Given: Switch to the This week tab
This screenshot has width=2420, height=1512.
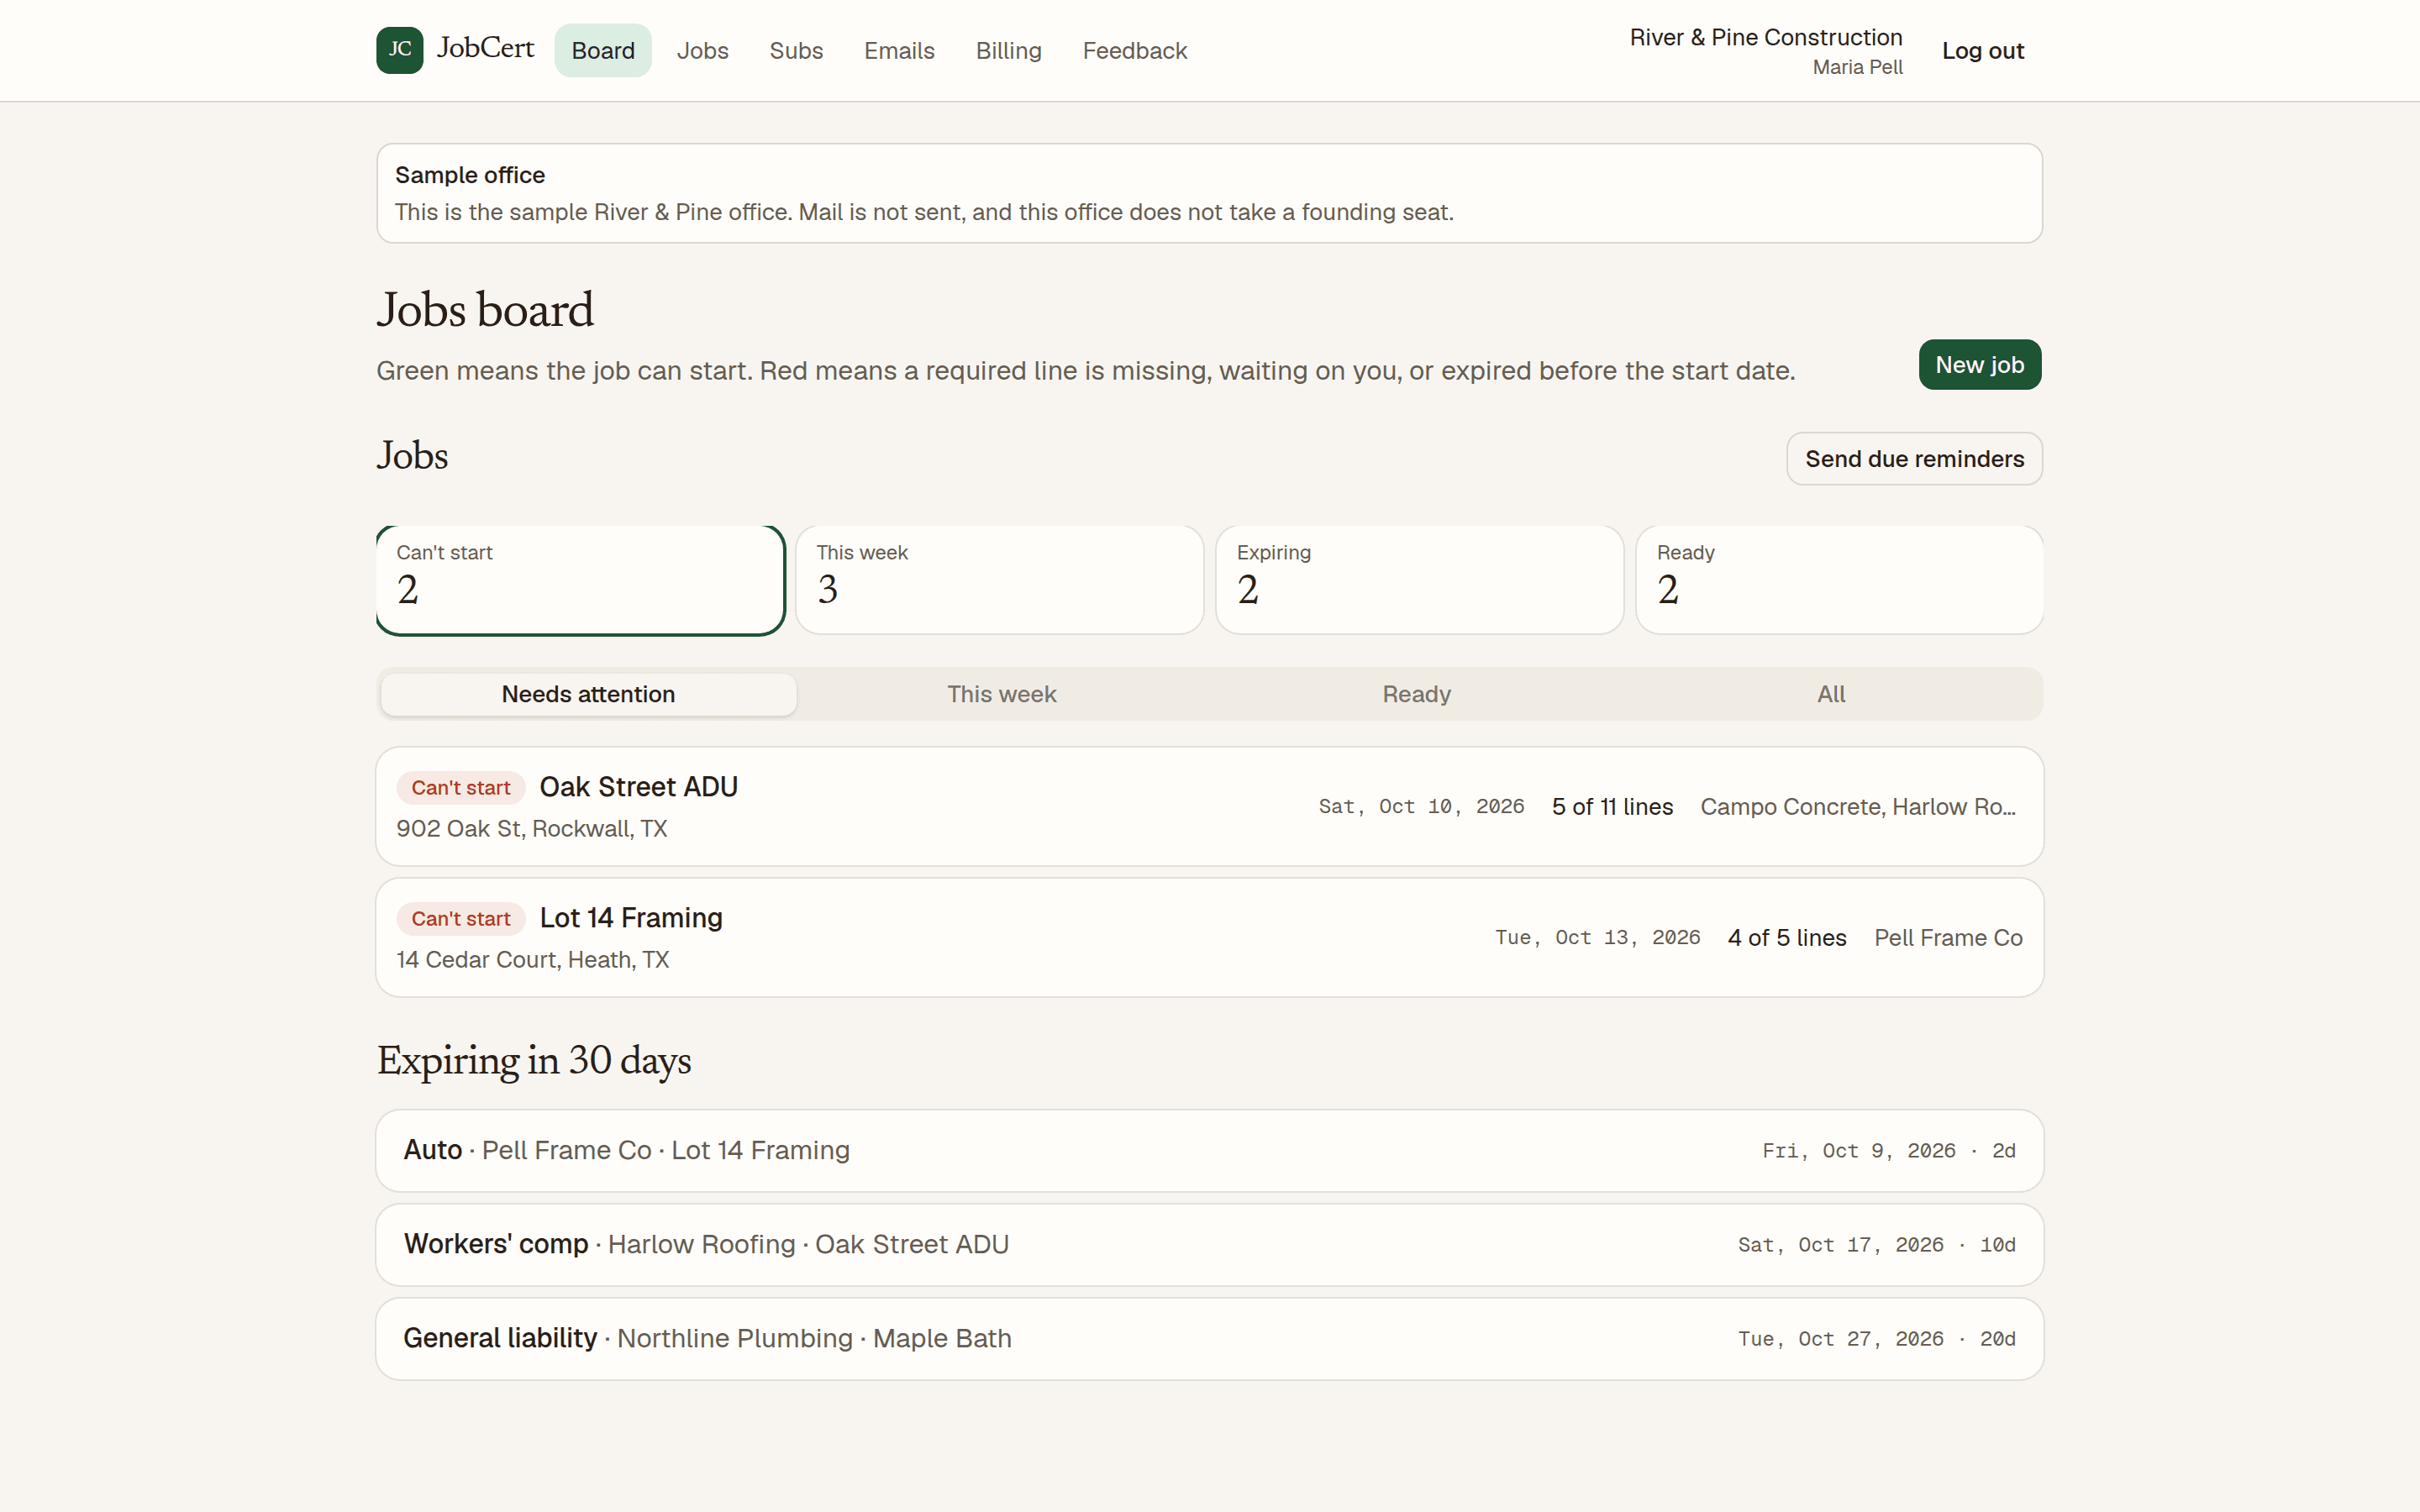Looking at the screenshot, I should [x=1002, y=694].
